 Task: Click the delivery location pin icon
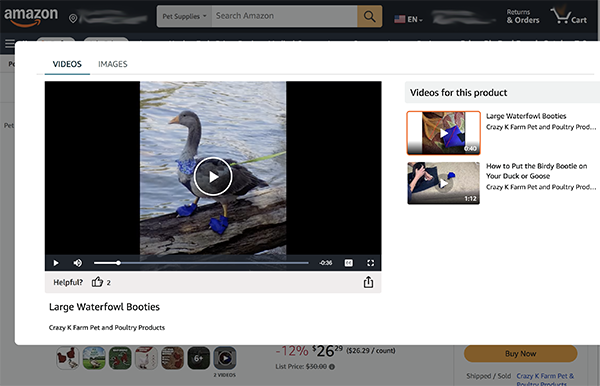pos(73,18)
